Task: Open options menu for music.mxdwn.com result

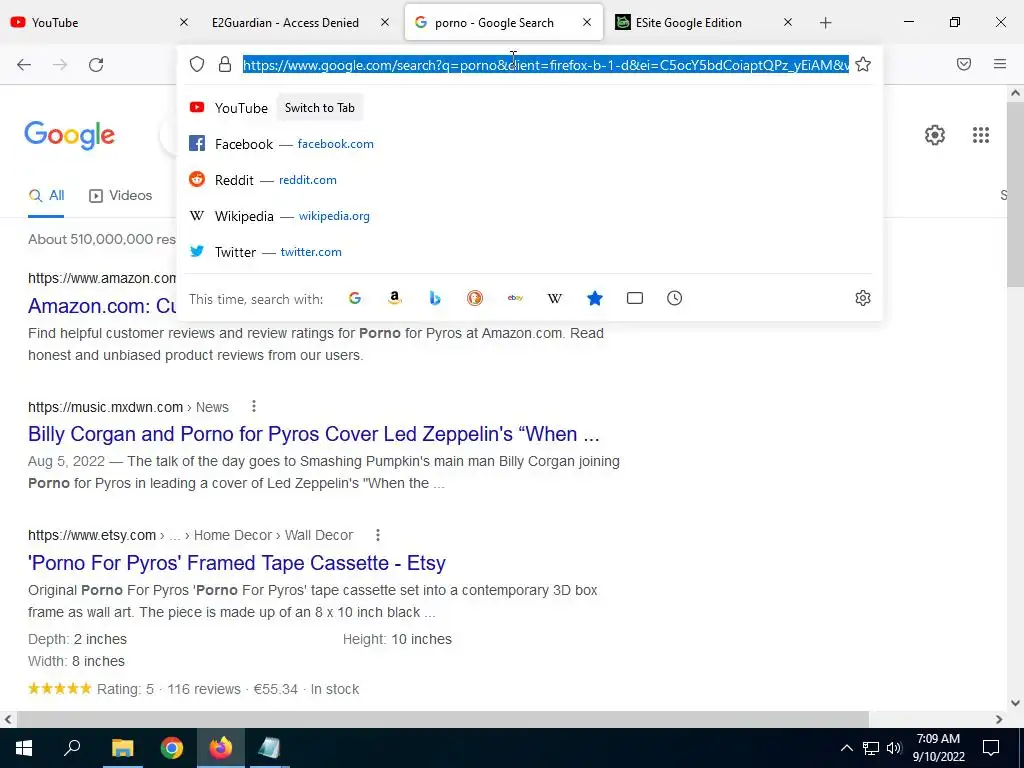Action: [x=253, y=407]
